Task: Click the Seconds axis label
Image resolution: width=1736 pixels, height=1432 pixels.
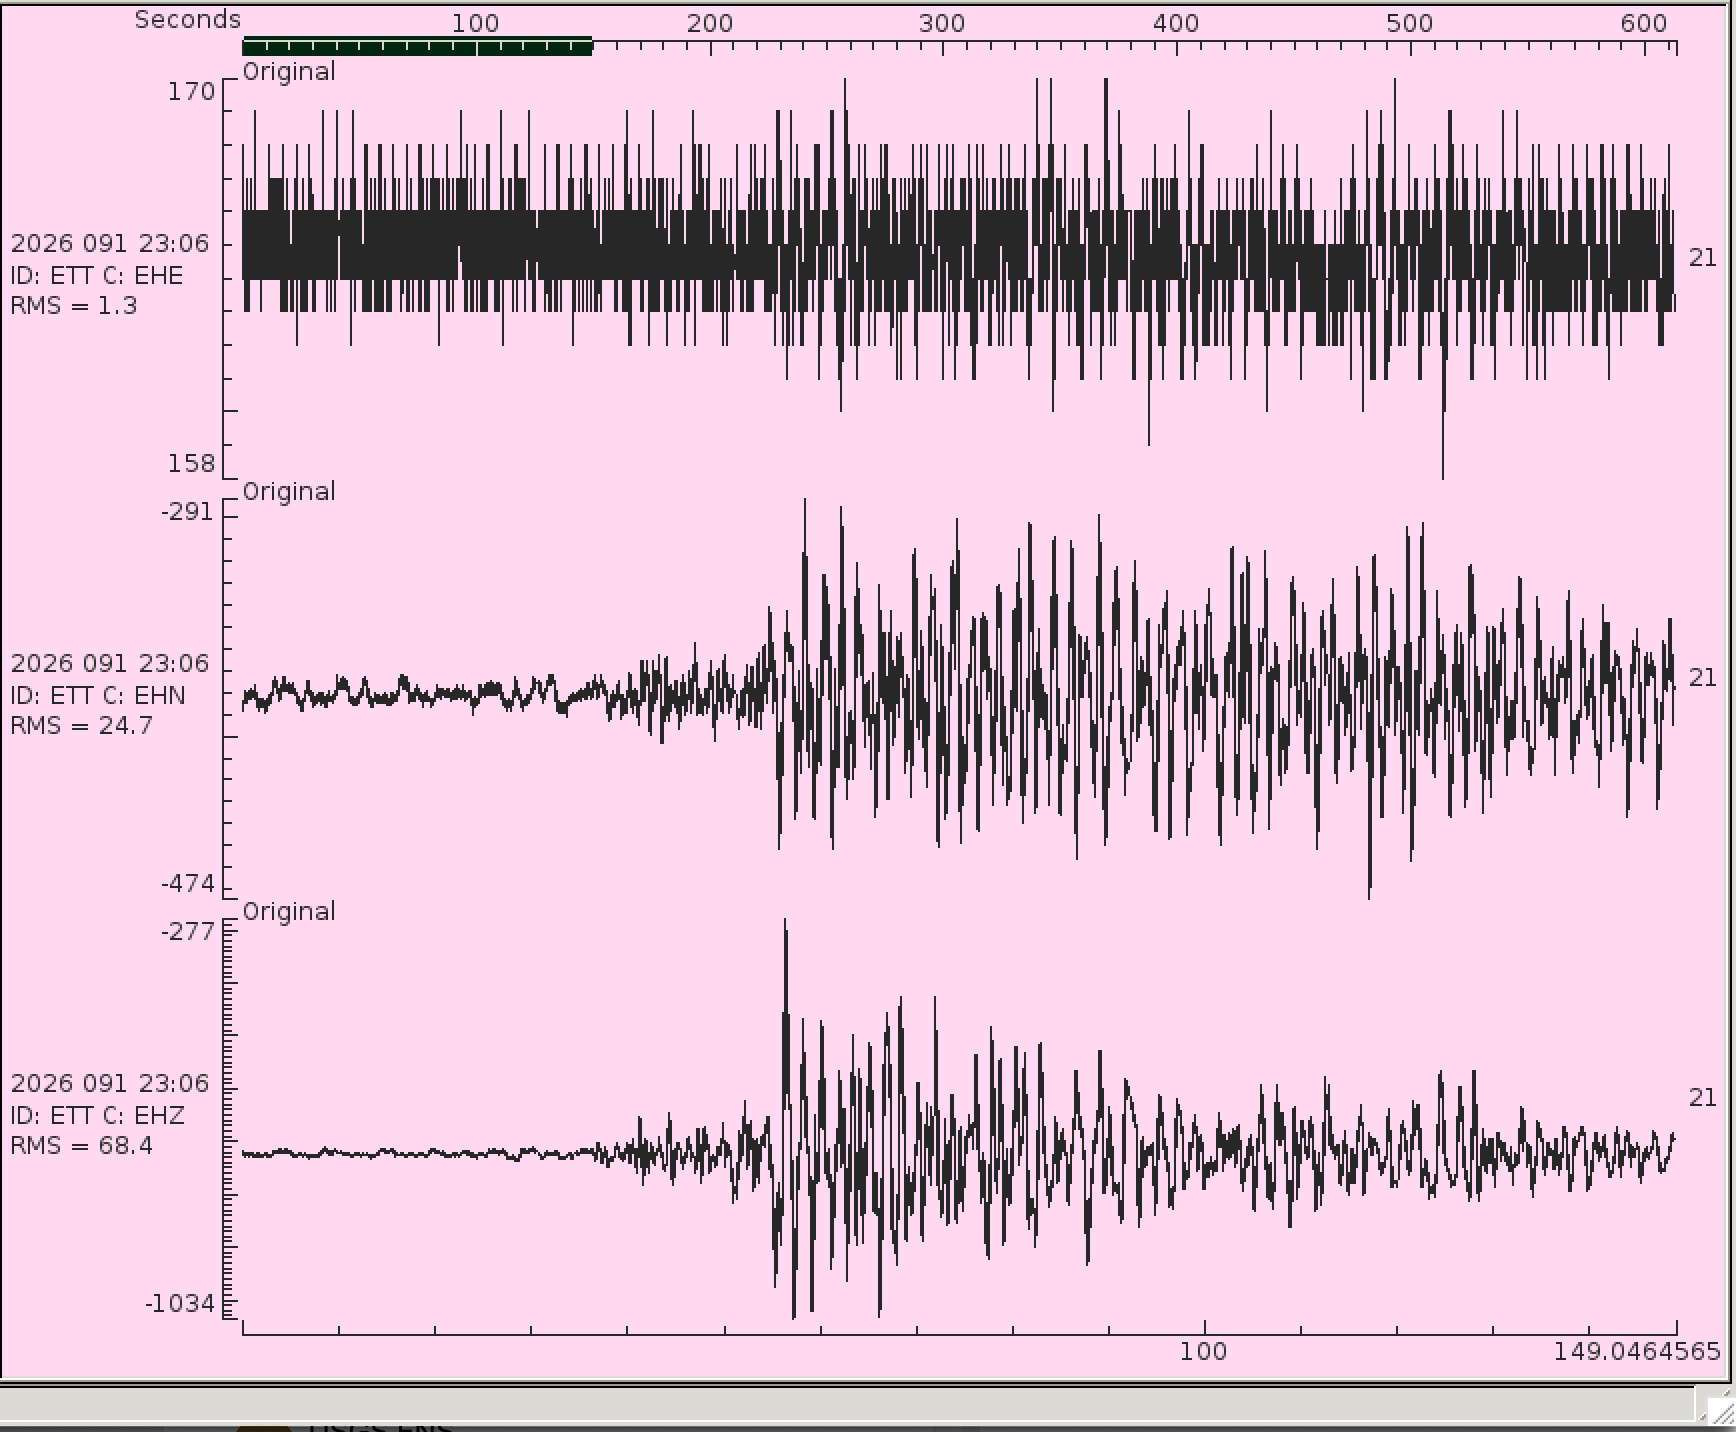Action: (187, 20)
